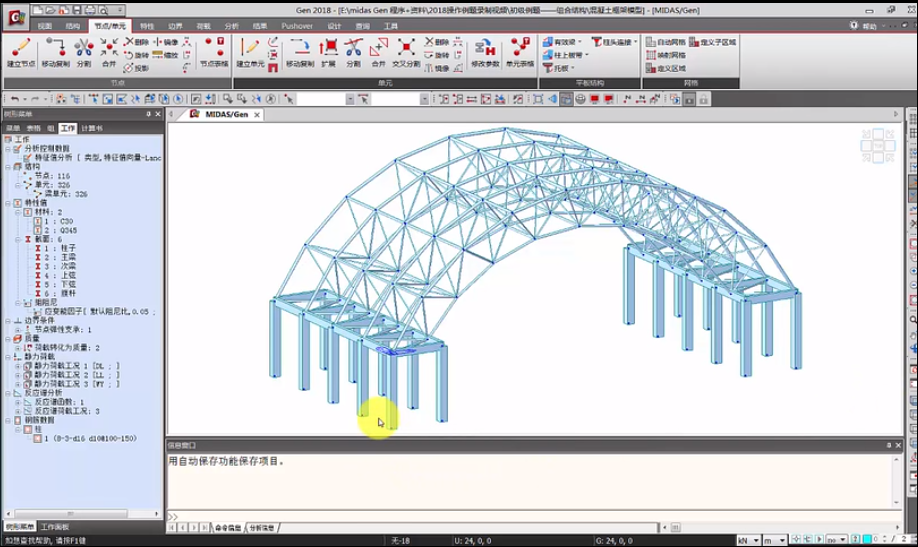Switch to the Pushover ribbon tab
The image size is (918, 547).
click(x=297, y=25)
